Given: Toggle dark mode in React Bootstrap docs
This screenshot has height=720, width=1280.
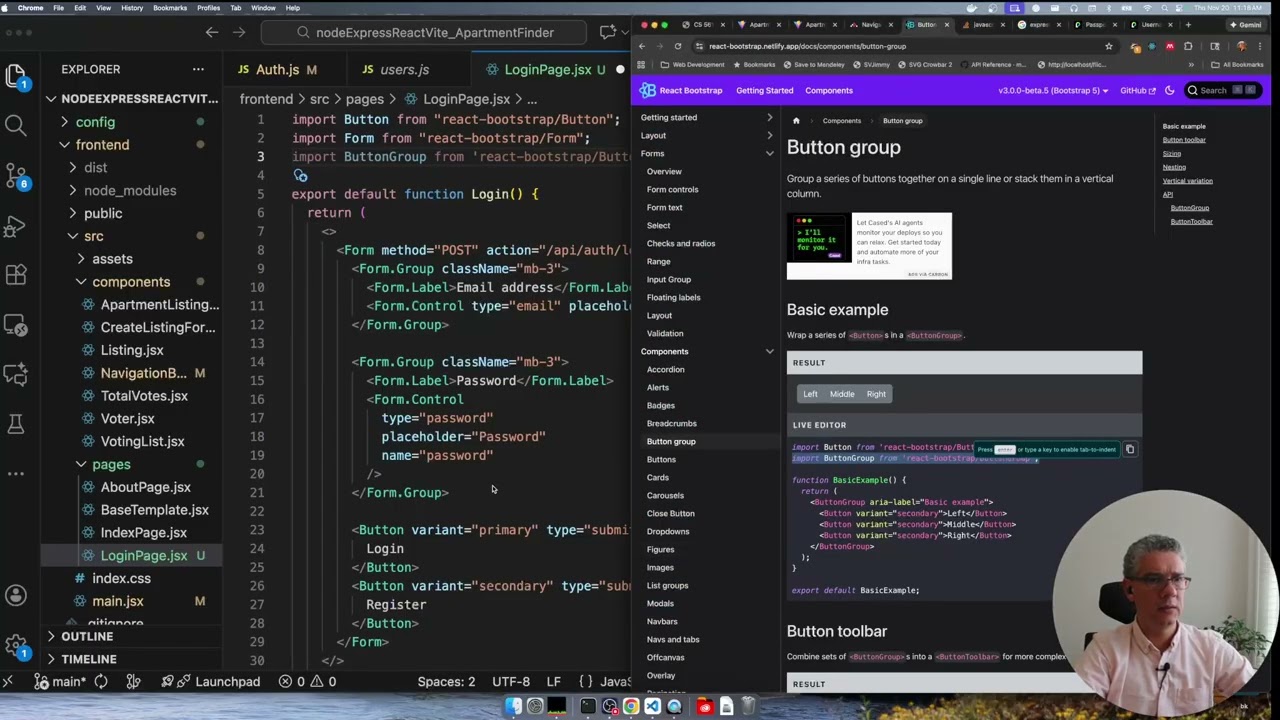Looking at the screenshot, I should pyautogui.click(x=1170, y=91).
